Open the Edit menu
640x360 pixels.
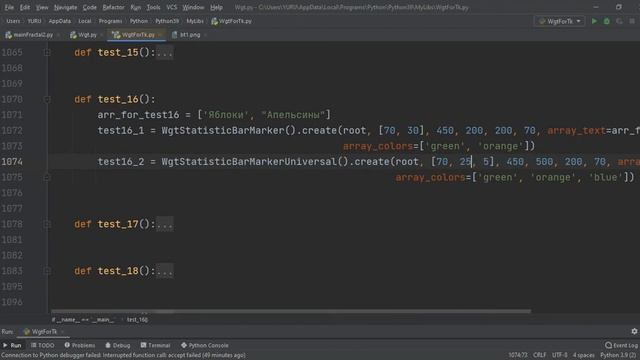[25, 7]
